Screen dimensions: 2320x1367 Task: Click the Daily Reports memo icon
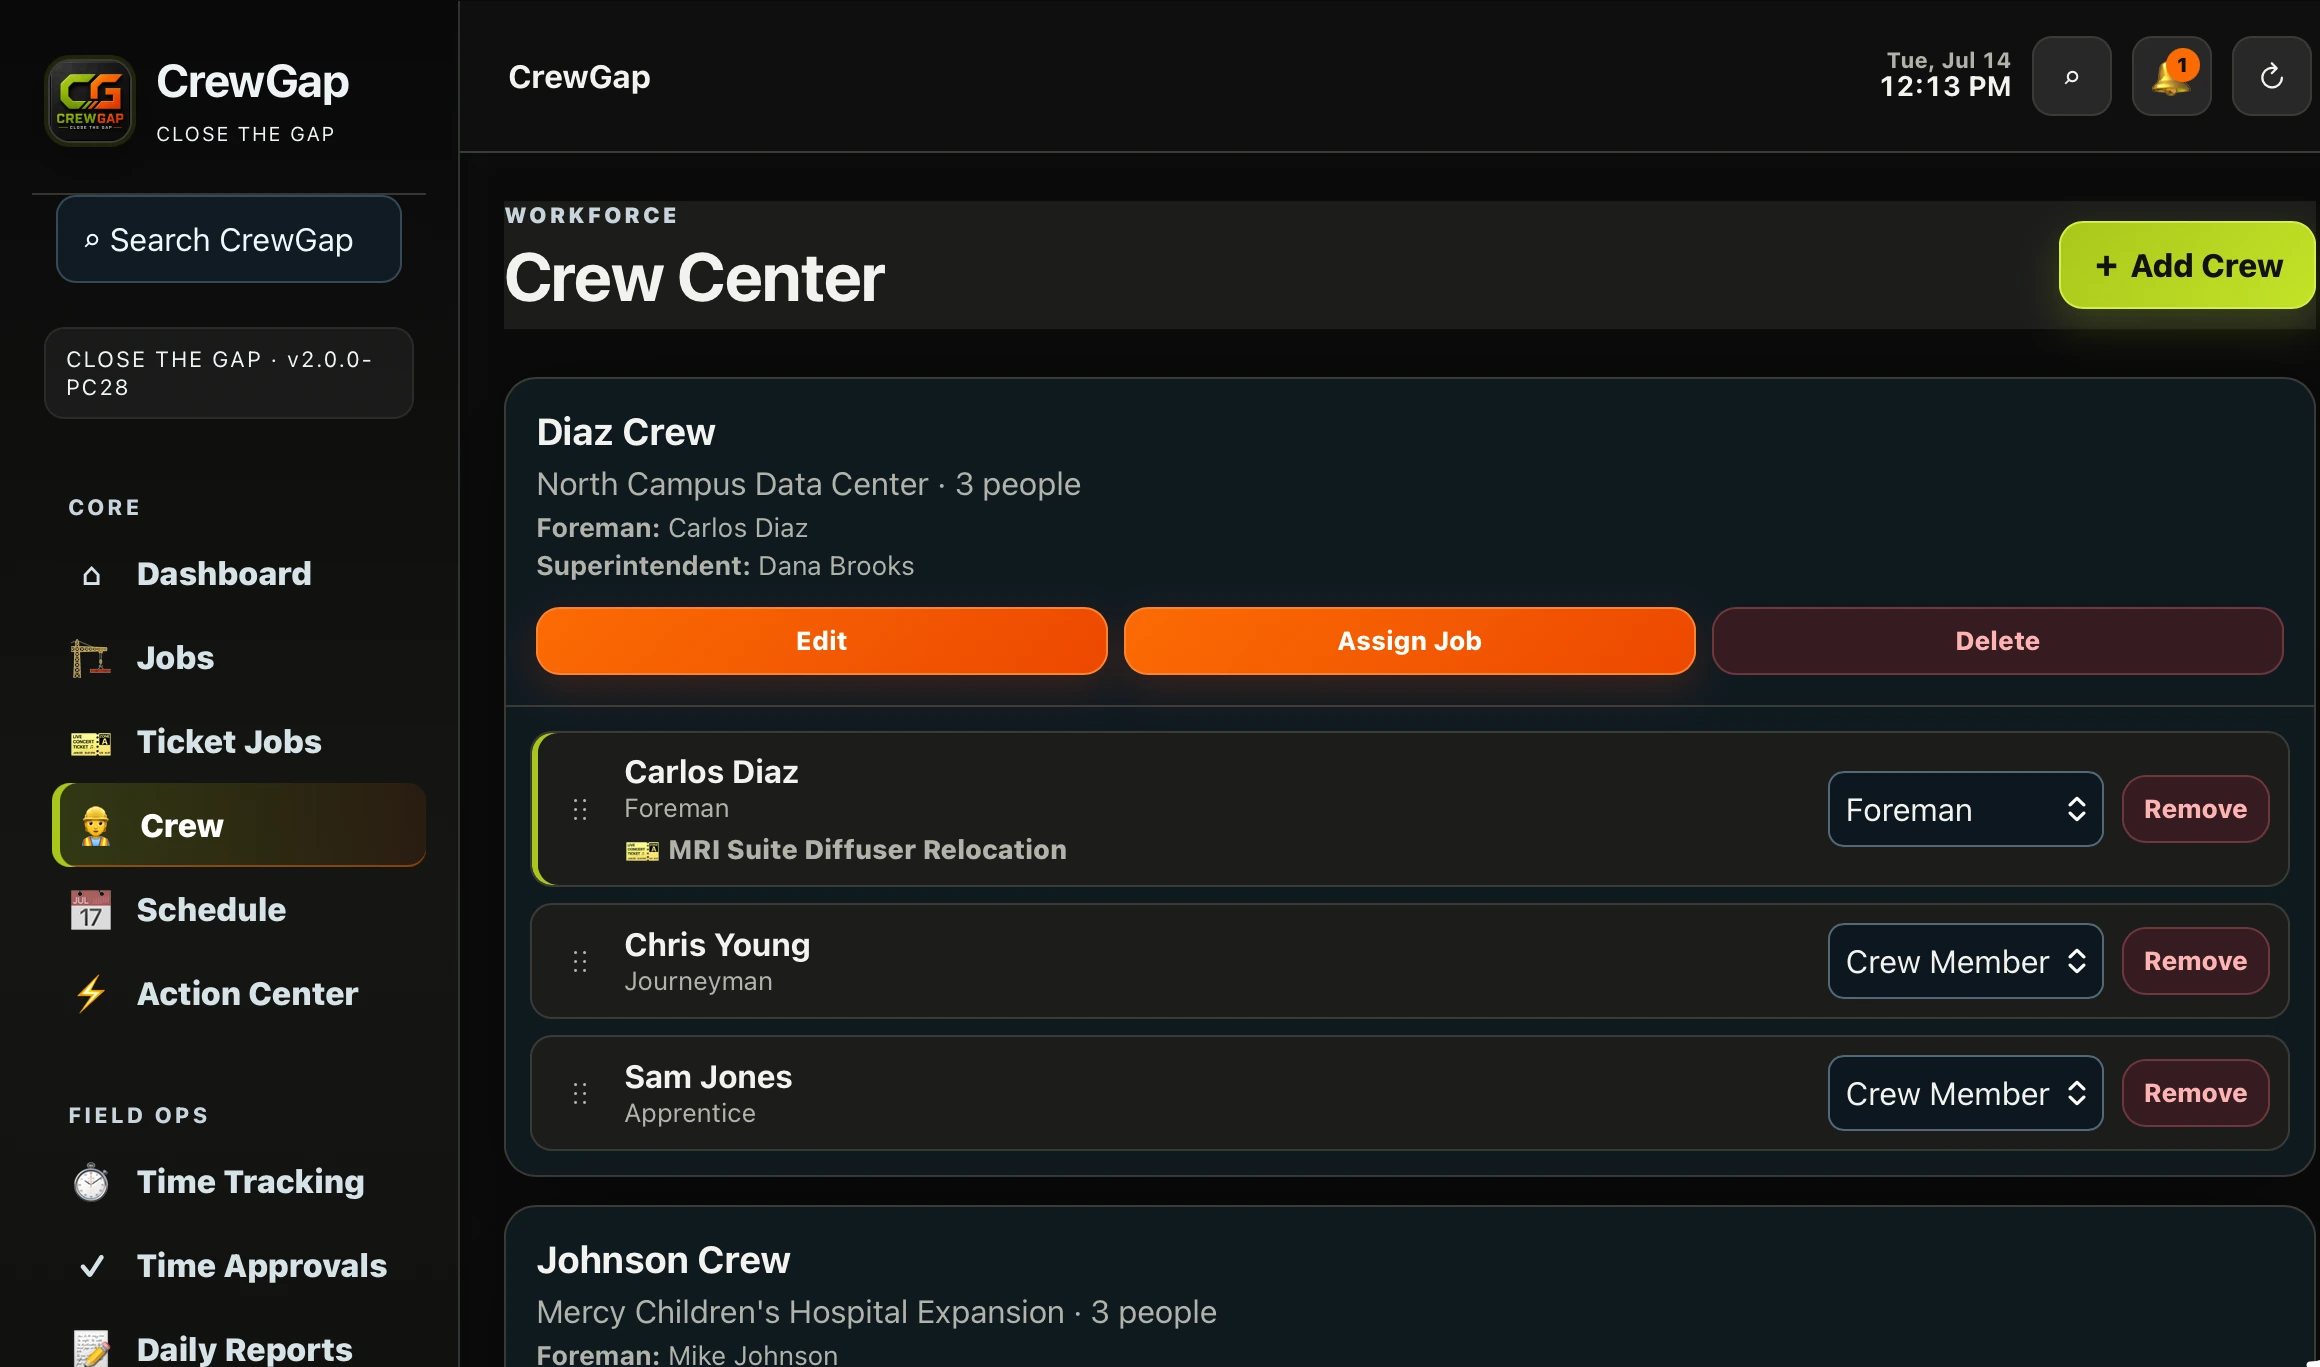pyautogui.click(x=91, y=1349)
